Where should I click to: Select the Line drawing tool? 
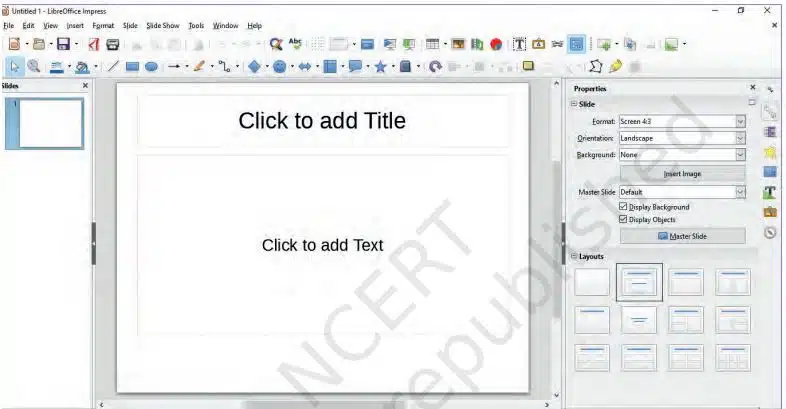tap(113, 67)
